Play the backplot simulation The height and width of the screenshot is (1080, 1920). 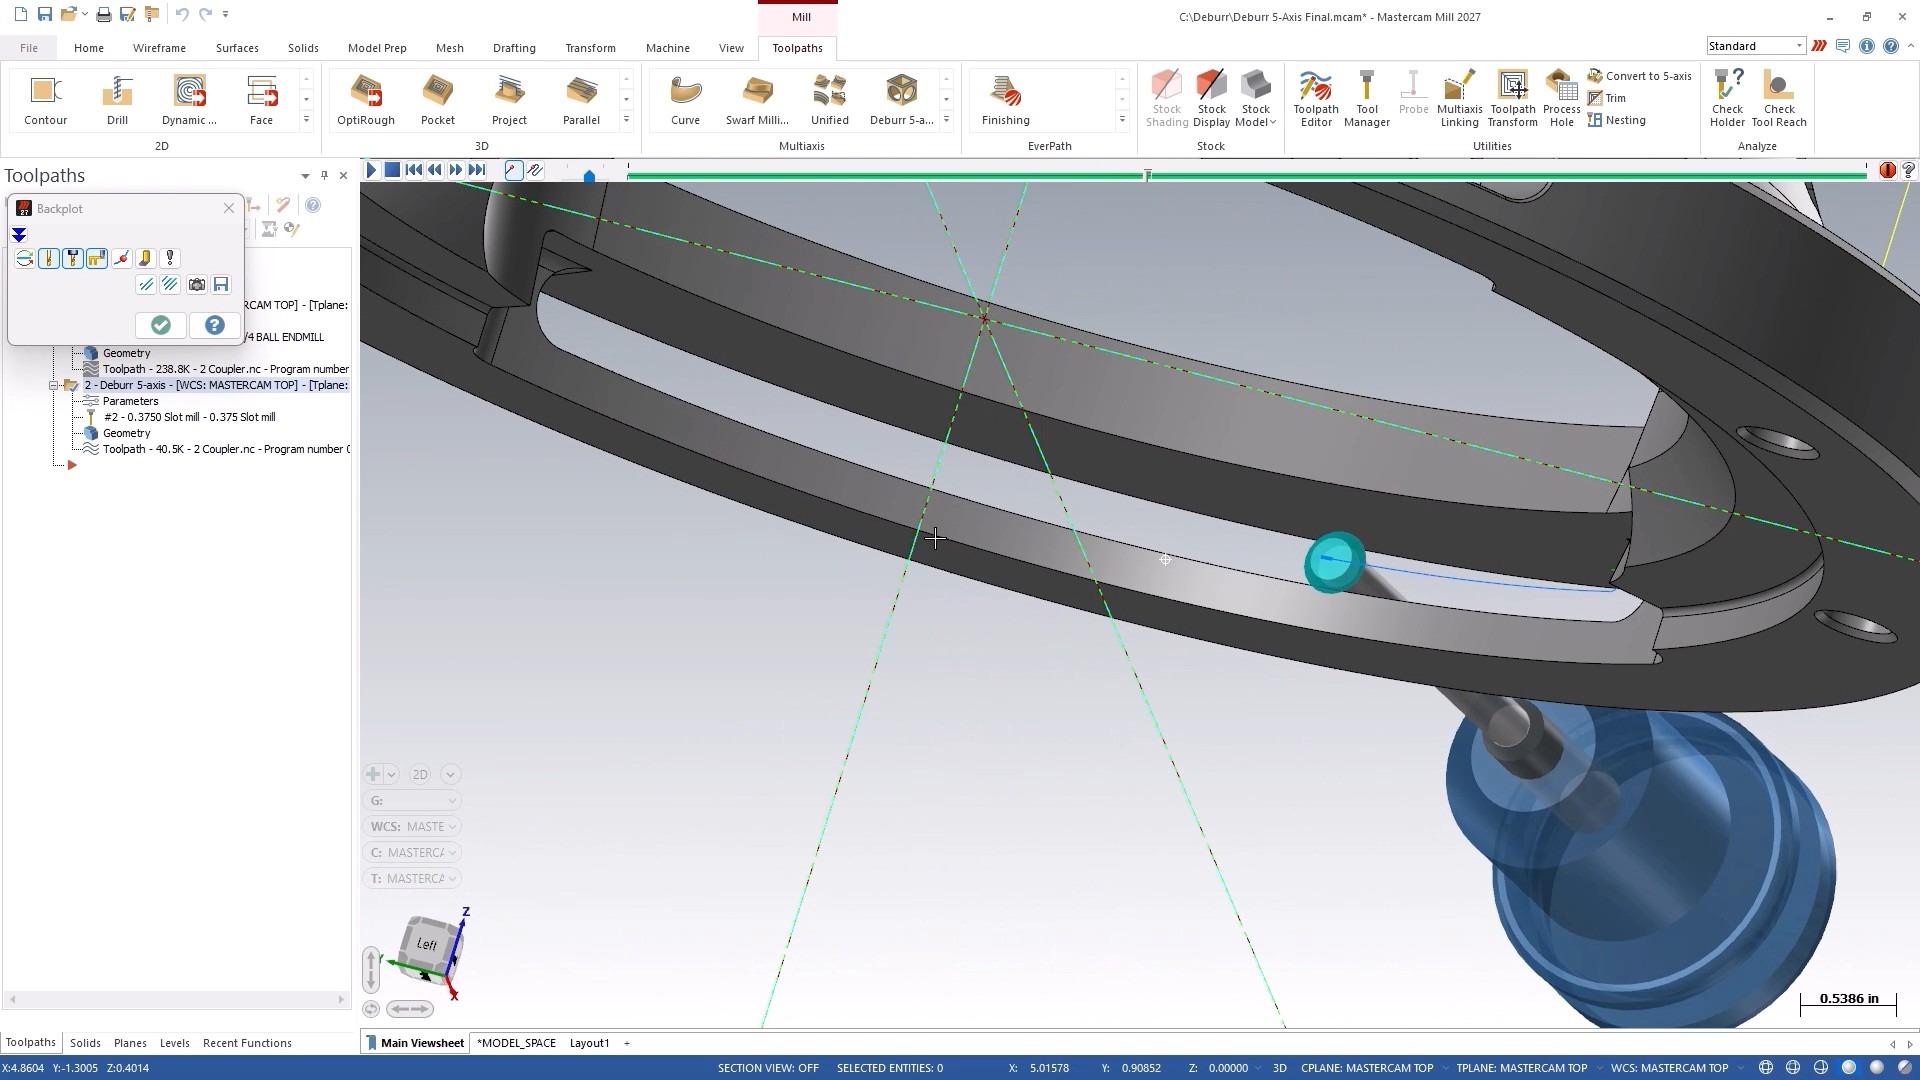(x=371, y=170)
